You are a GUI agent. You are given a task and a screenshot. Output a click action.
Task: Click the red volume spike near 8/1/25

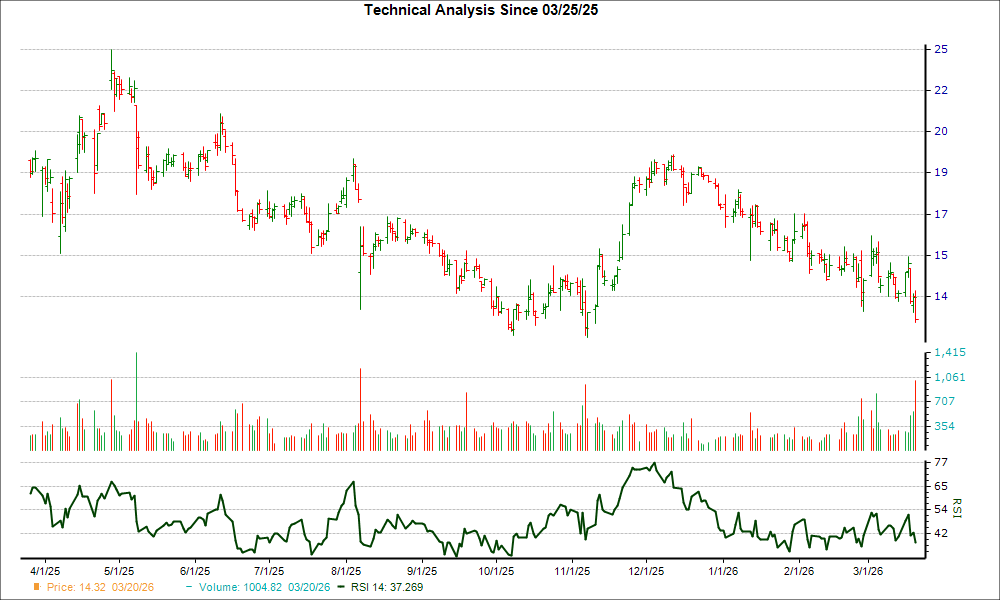[361, 405]
